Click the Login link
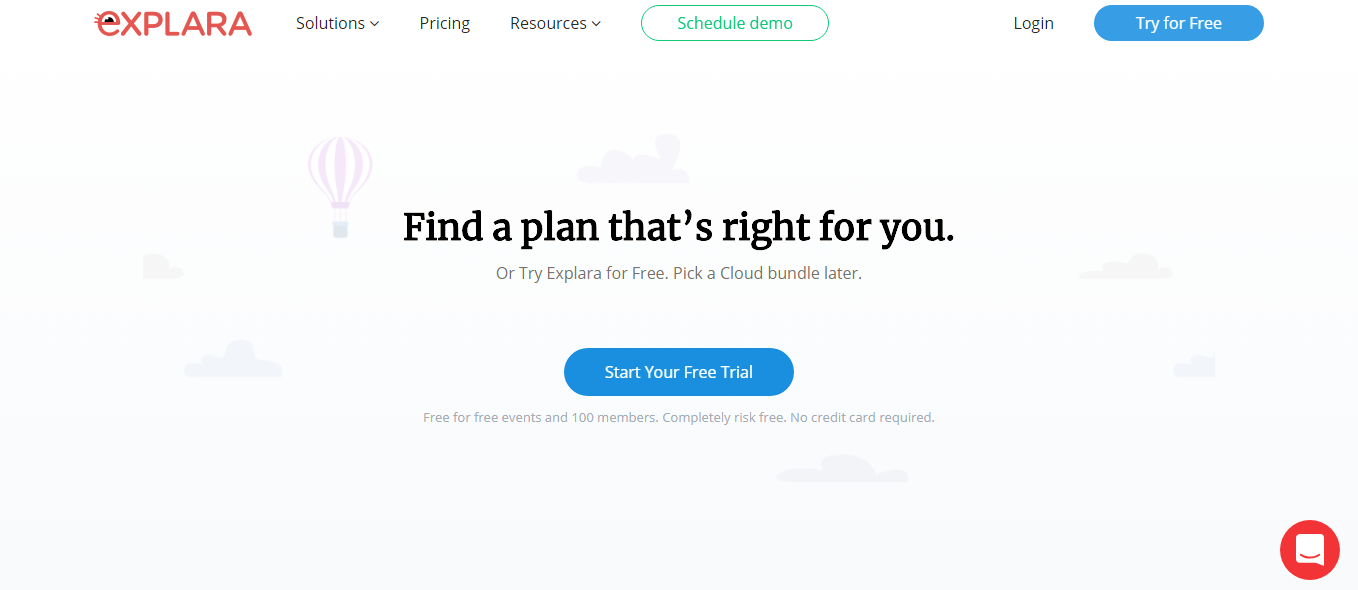1358x590 pixels. [1033, 23]
